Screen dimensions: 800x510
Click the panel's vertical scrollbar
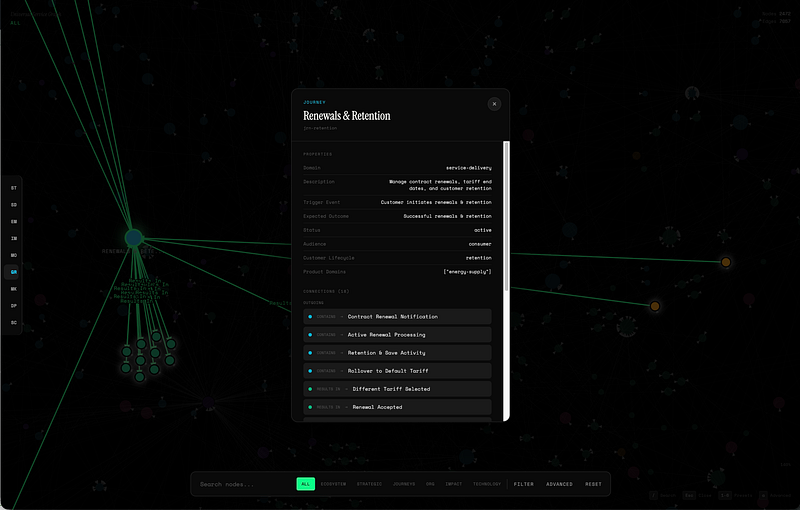click(506, 216)
